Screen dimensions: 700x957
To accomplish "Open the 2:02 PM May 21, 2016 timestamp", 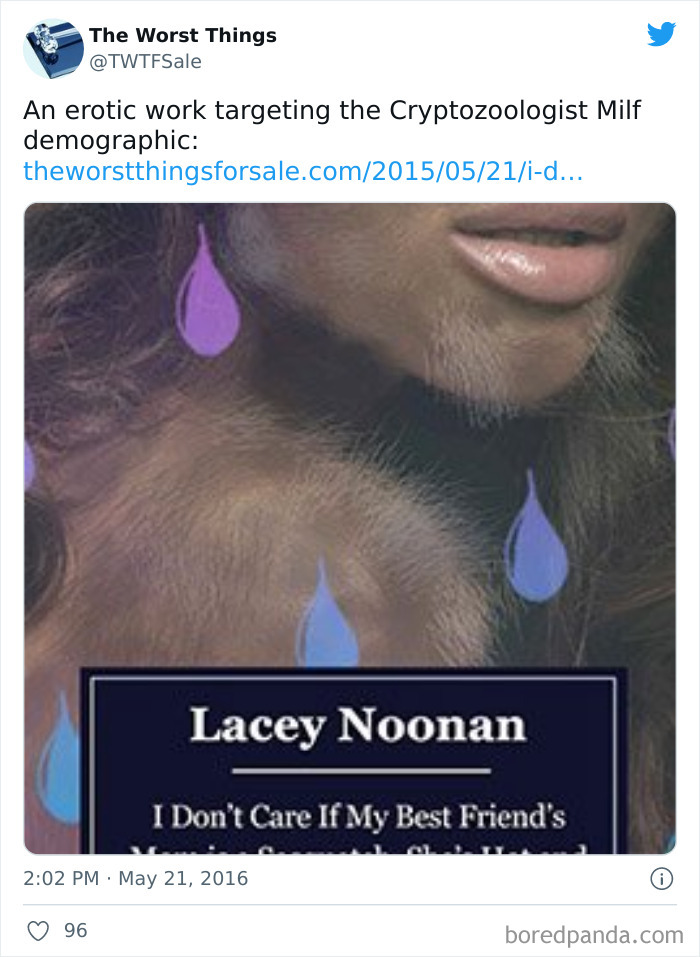I will 135,878.
